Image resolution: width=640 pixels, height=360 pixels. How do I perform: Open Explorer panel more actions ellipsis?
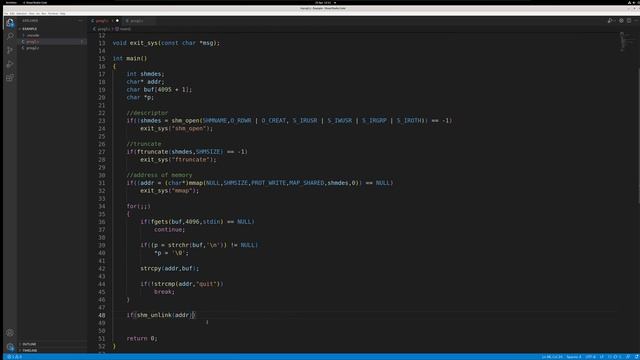point(81,20)
